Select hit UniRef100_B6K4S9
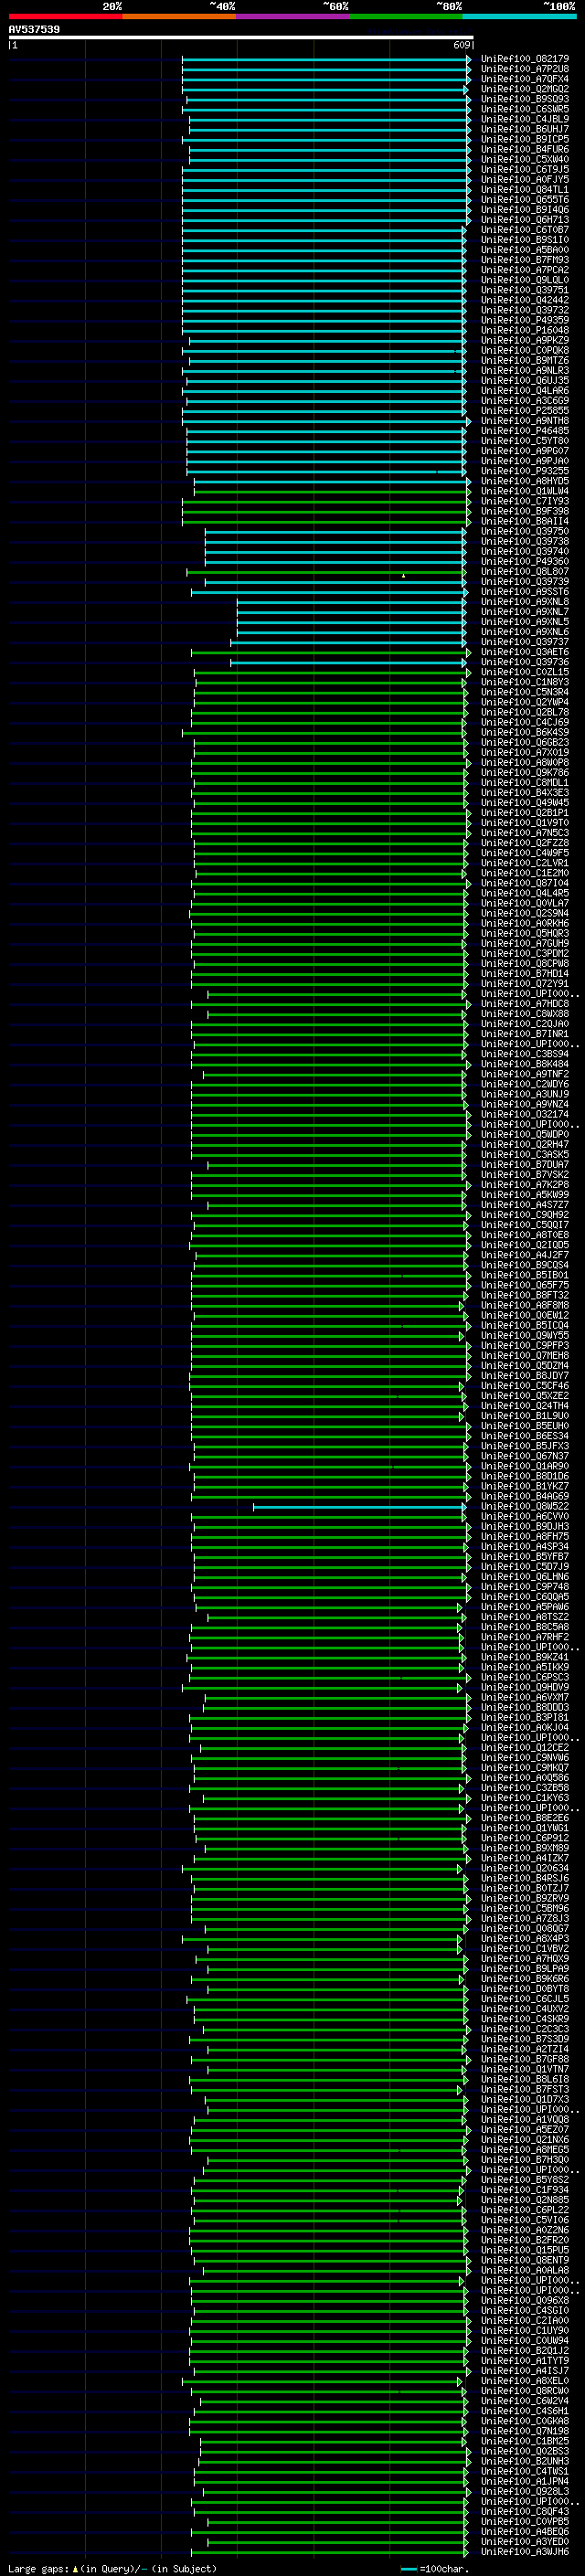The height and width of the screenshot is (2576, 585). pyautogui.click(x=525, y=733)
